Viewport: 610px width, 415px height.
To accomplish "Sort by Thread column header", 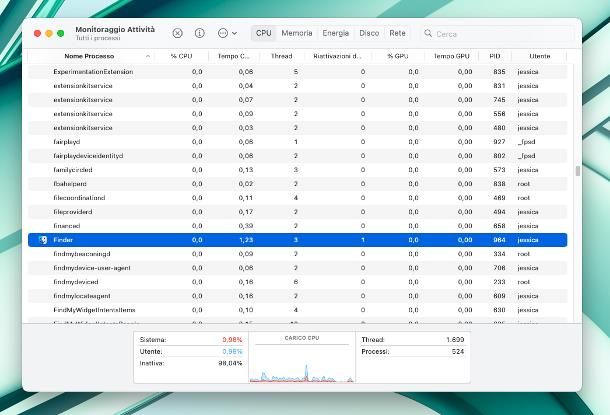I will click(x=282, y=56).
